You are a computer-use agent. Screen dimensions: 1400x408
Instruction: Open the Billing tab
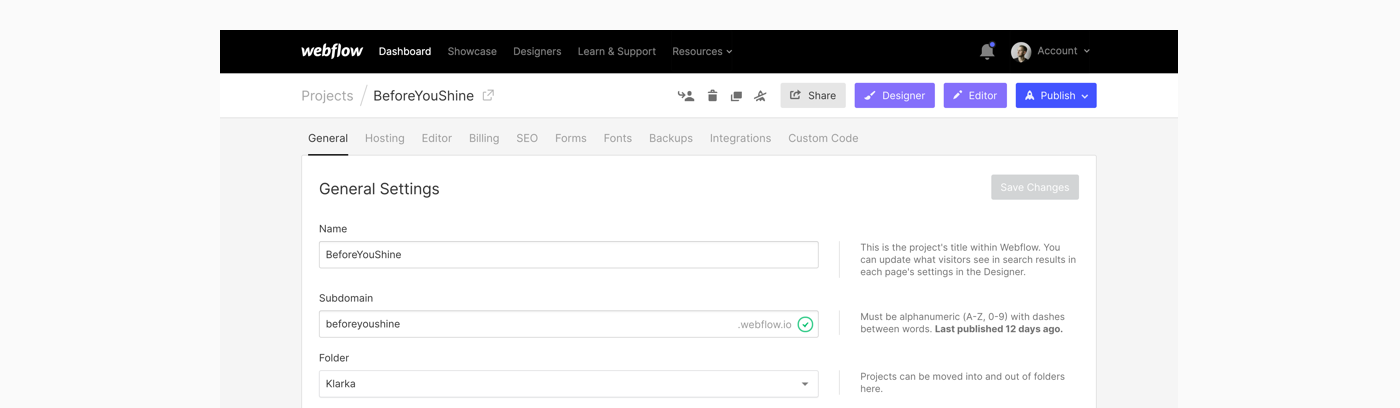[484, 138]
